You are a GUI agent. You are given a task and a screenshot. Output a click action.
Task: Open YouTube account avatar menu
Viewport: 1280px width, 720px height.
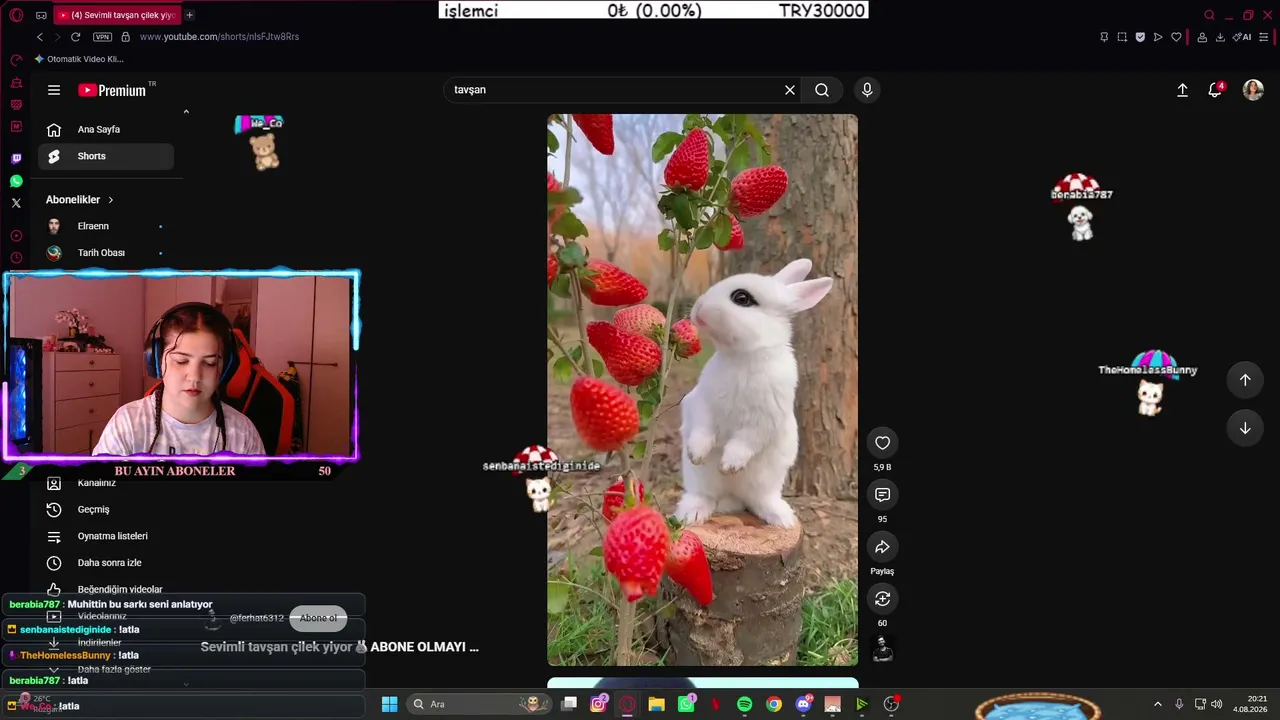[x=1253, y=90]
